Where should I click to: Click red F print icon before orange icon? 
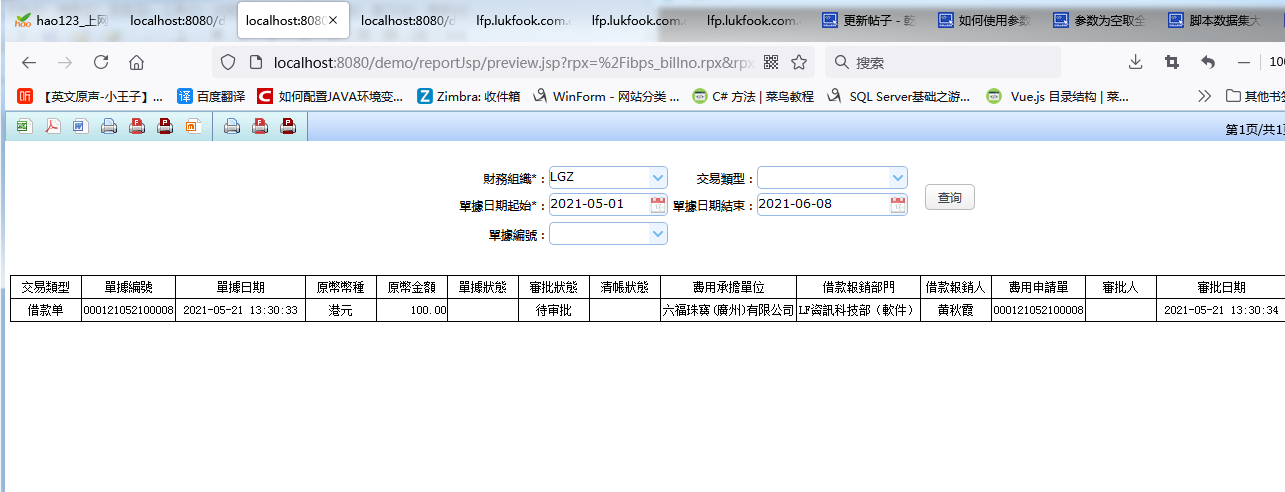point(138,127)
